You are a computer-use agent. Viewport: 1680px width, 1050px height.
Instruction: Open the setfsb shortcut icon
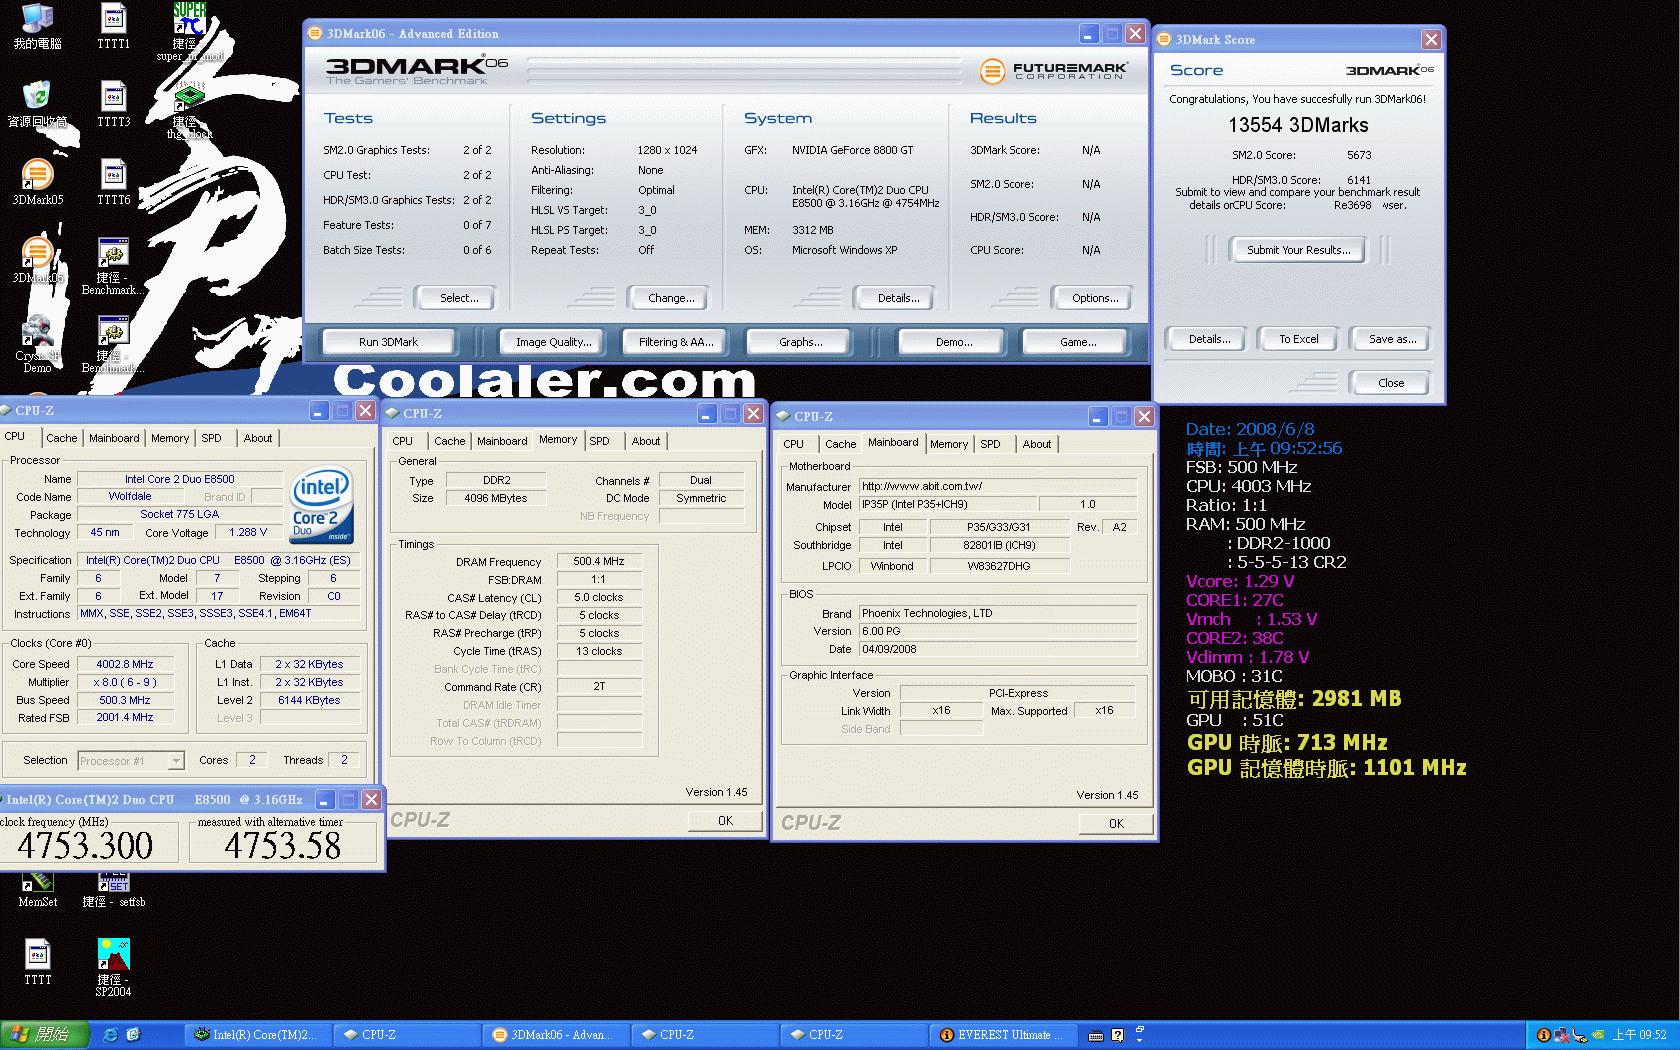(x=113, y=890)
